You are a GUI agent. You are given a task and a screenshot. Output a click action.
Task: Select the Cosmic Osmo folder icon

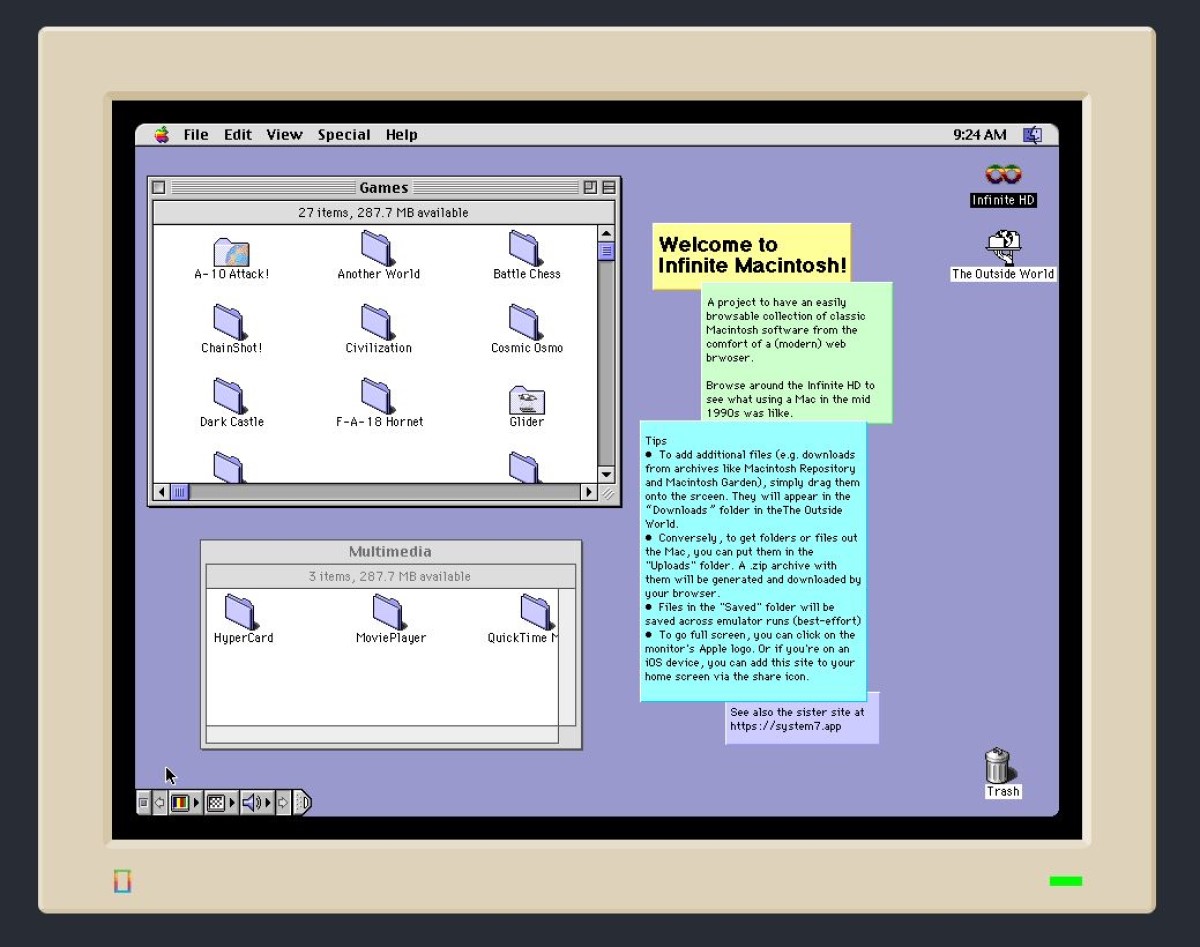(526, 322)
